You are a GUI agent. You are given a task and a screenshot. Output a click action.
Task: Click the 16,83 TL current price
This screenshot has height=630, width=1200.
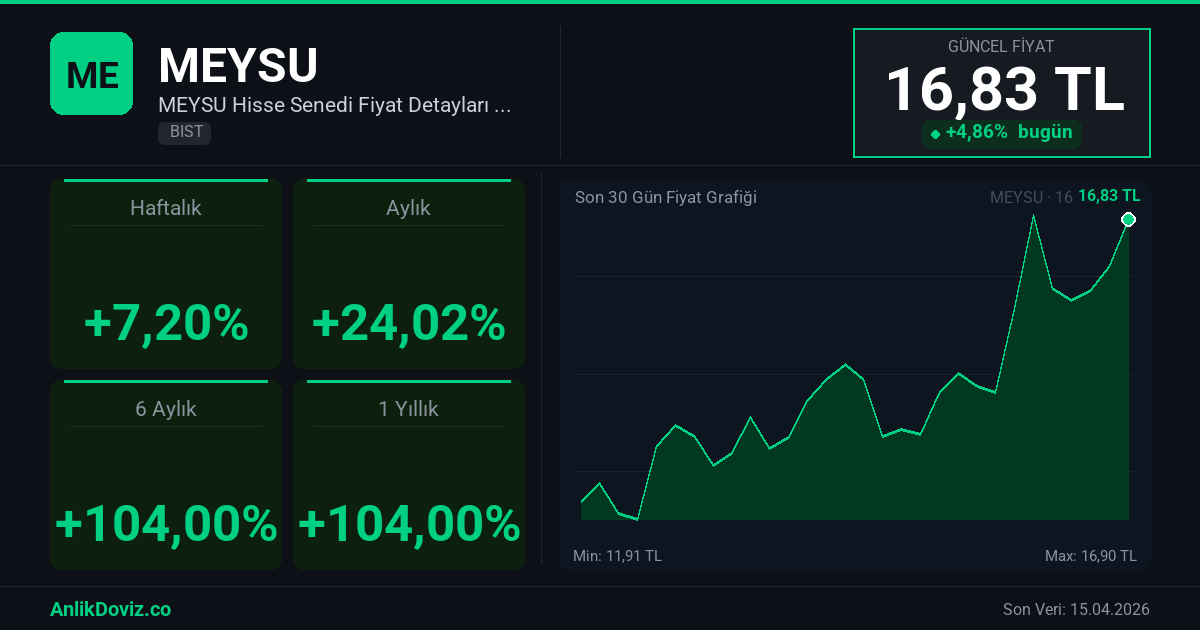pyautogui.click(x=1004, y=89)
